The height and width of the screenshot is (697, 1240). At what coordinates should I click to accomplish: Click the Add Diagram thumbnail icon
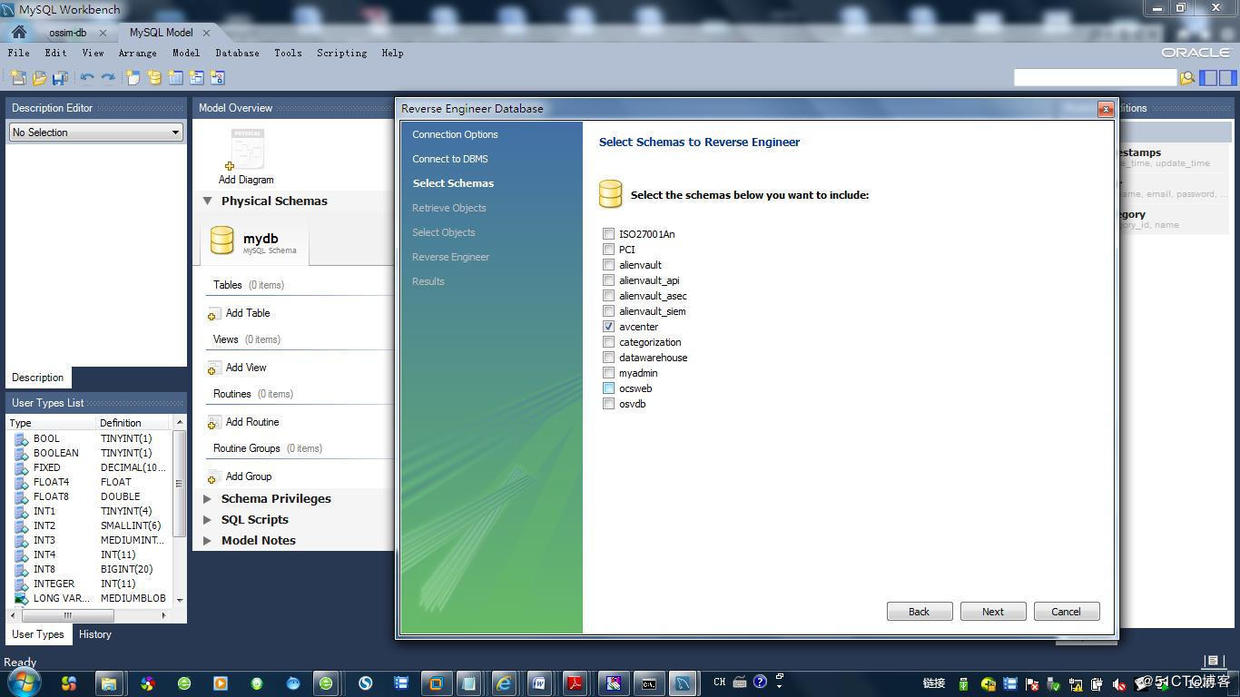(246, 150)
